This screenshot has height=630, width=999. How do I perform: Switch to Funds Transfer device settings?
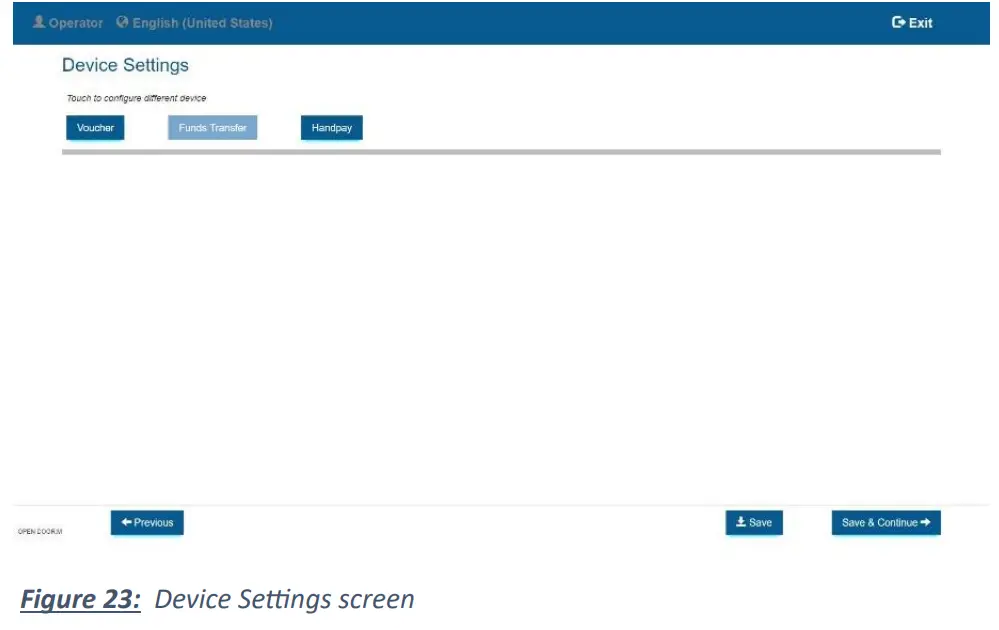point(212,128)
